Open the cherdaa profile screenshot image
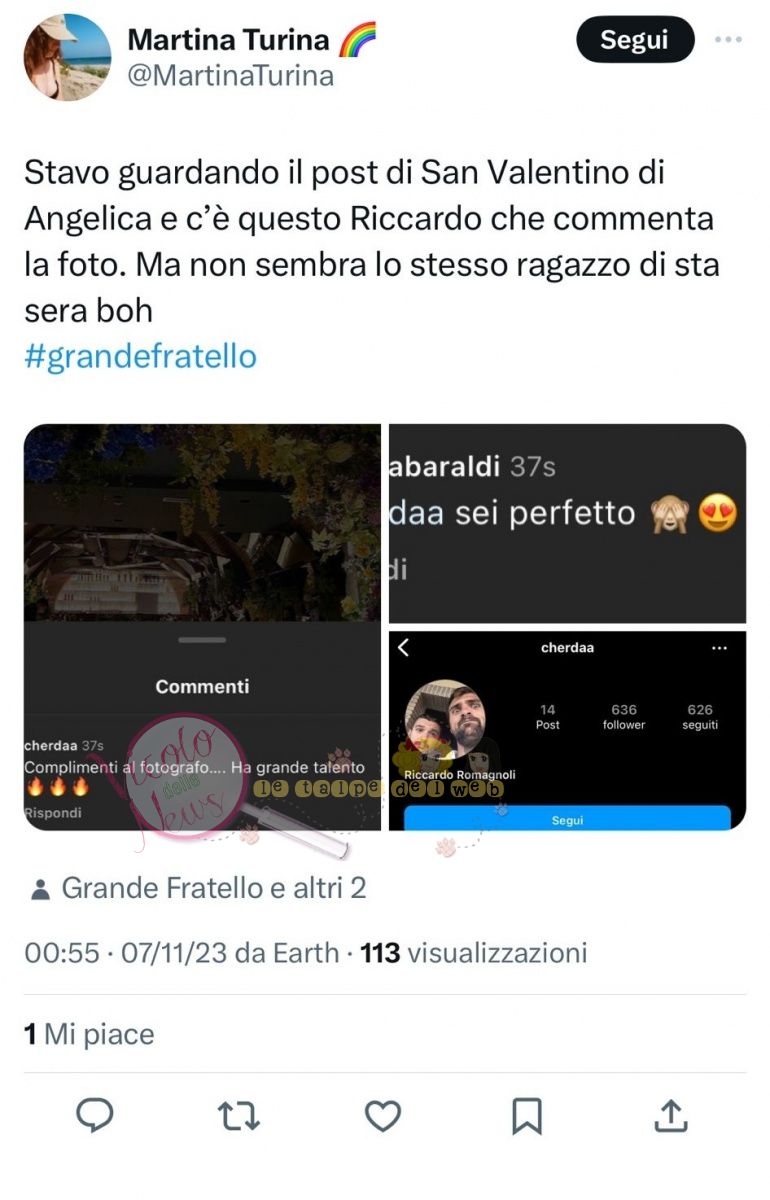 point(567,730)
